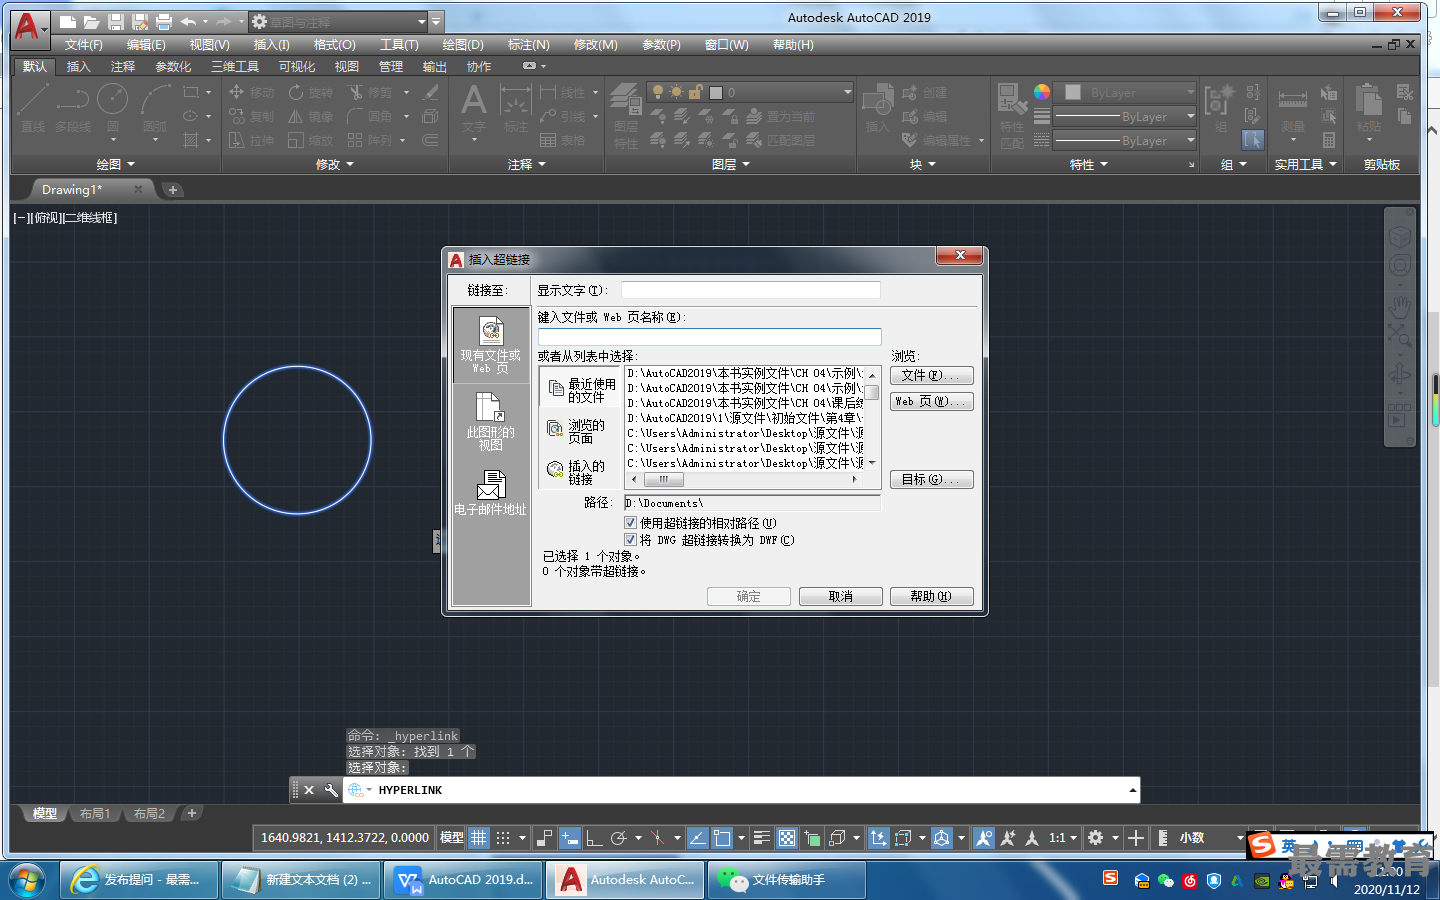Toggle transparency display in status bar

coord(787,838)
